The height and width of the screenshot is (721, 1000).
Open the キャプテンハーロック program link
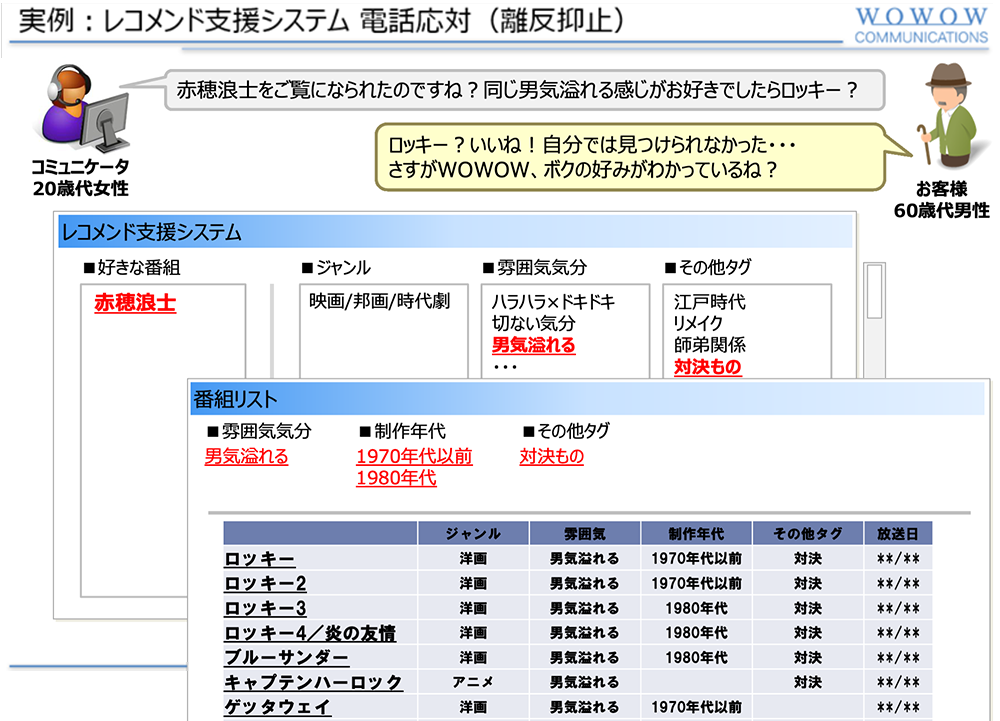(x=313, y=683)
